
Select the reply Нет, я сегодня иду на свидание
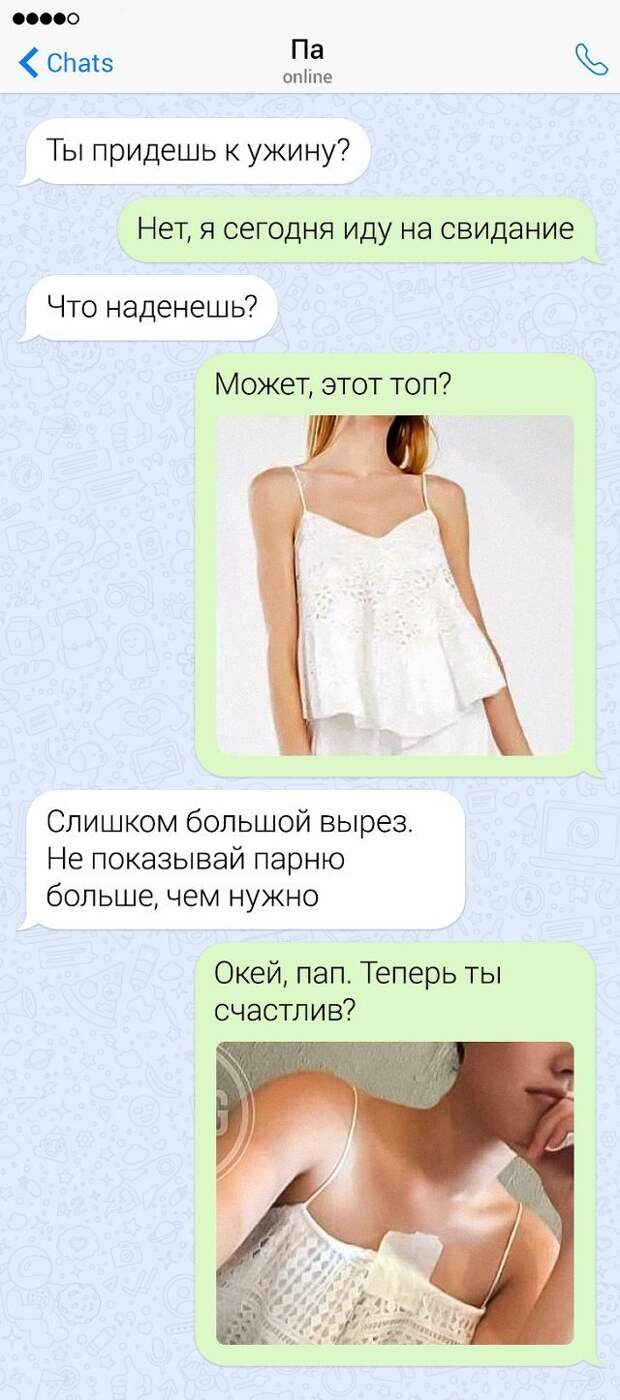357,229
